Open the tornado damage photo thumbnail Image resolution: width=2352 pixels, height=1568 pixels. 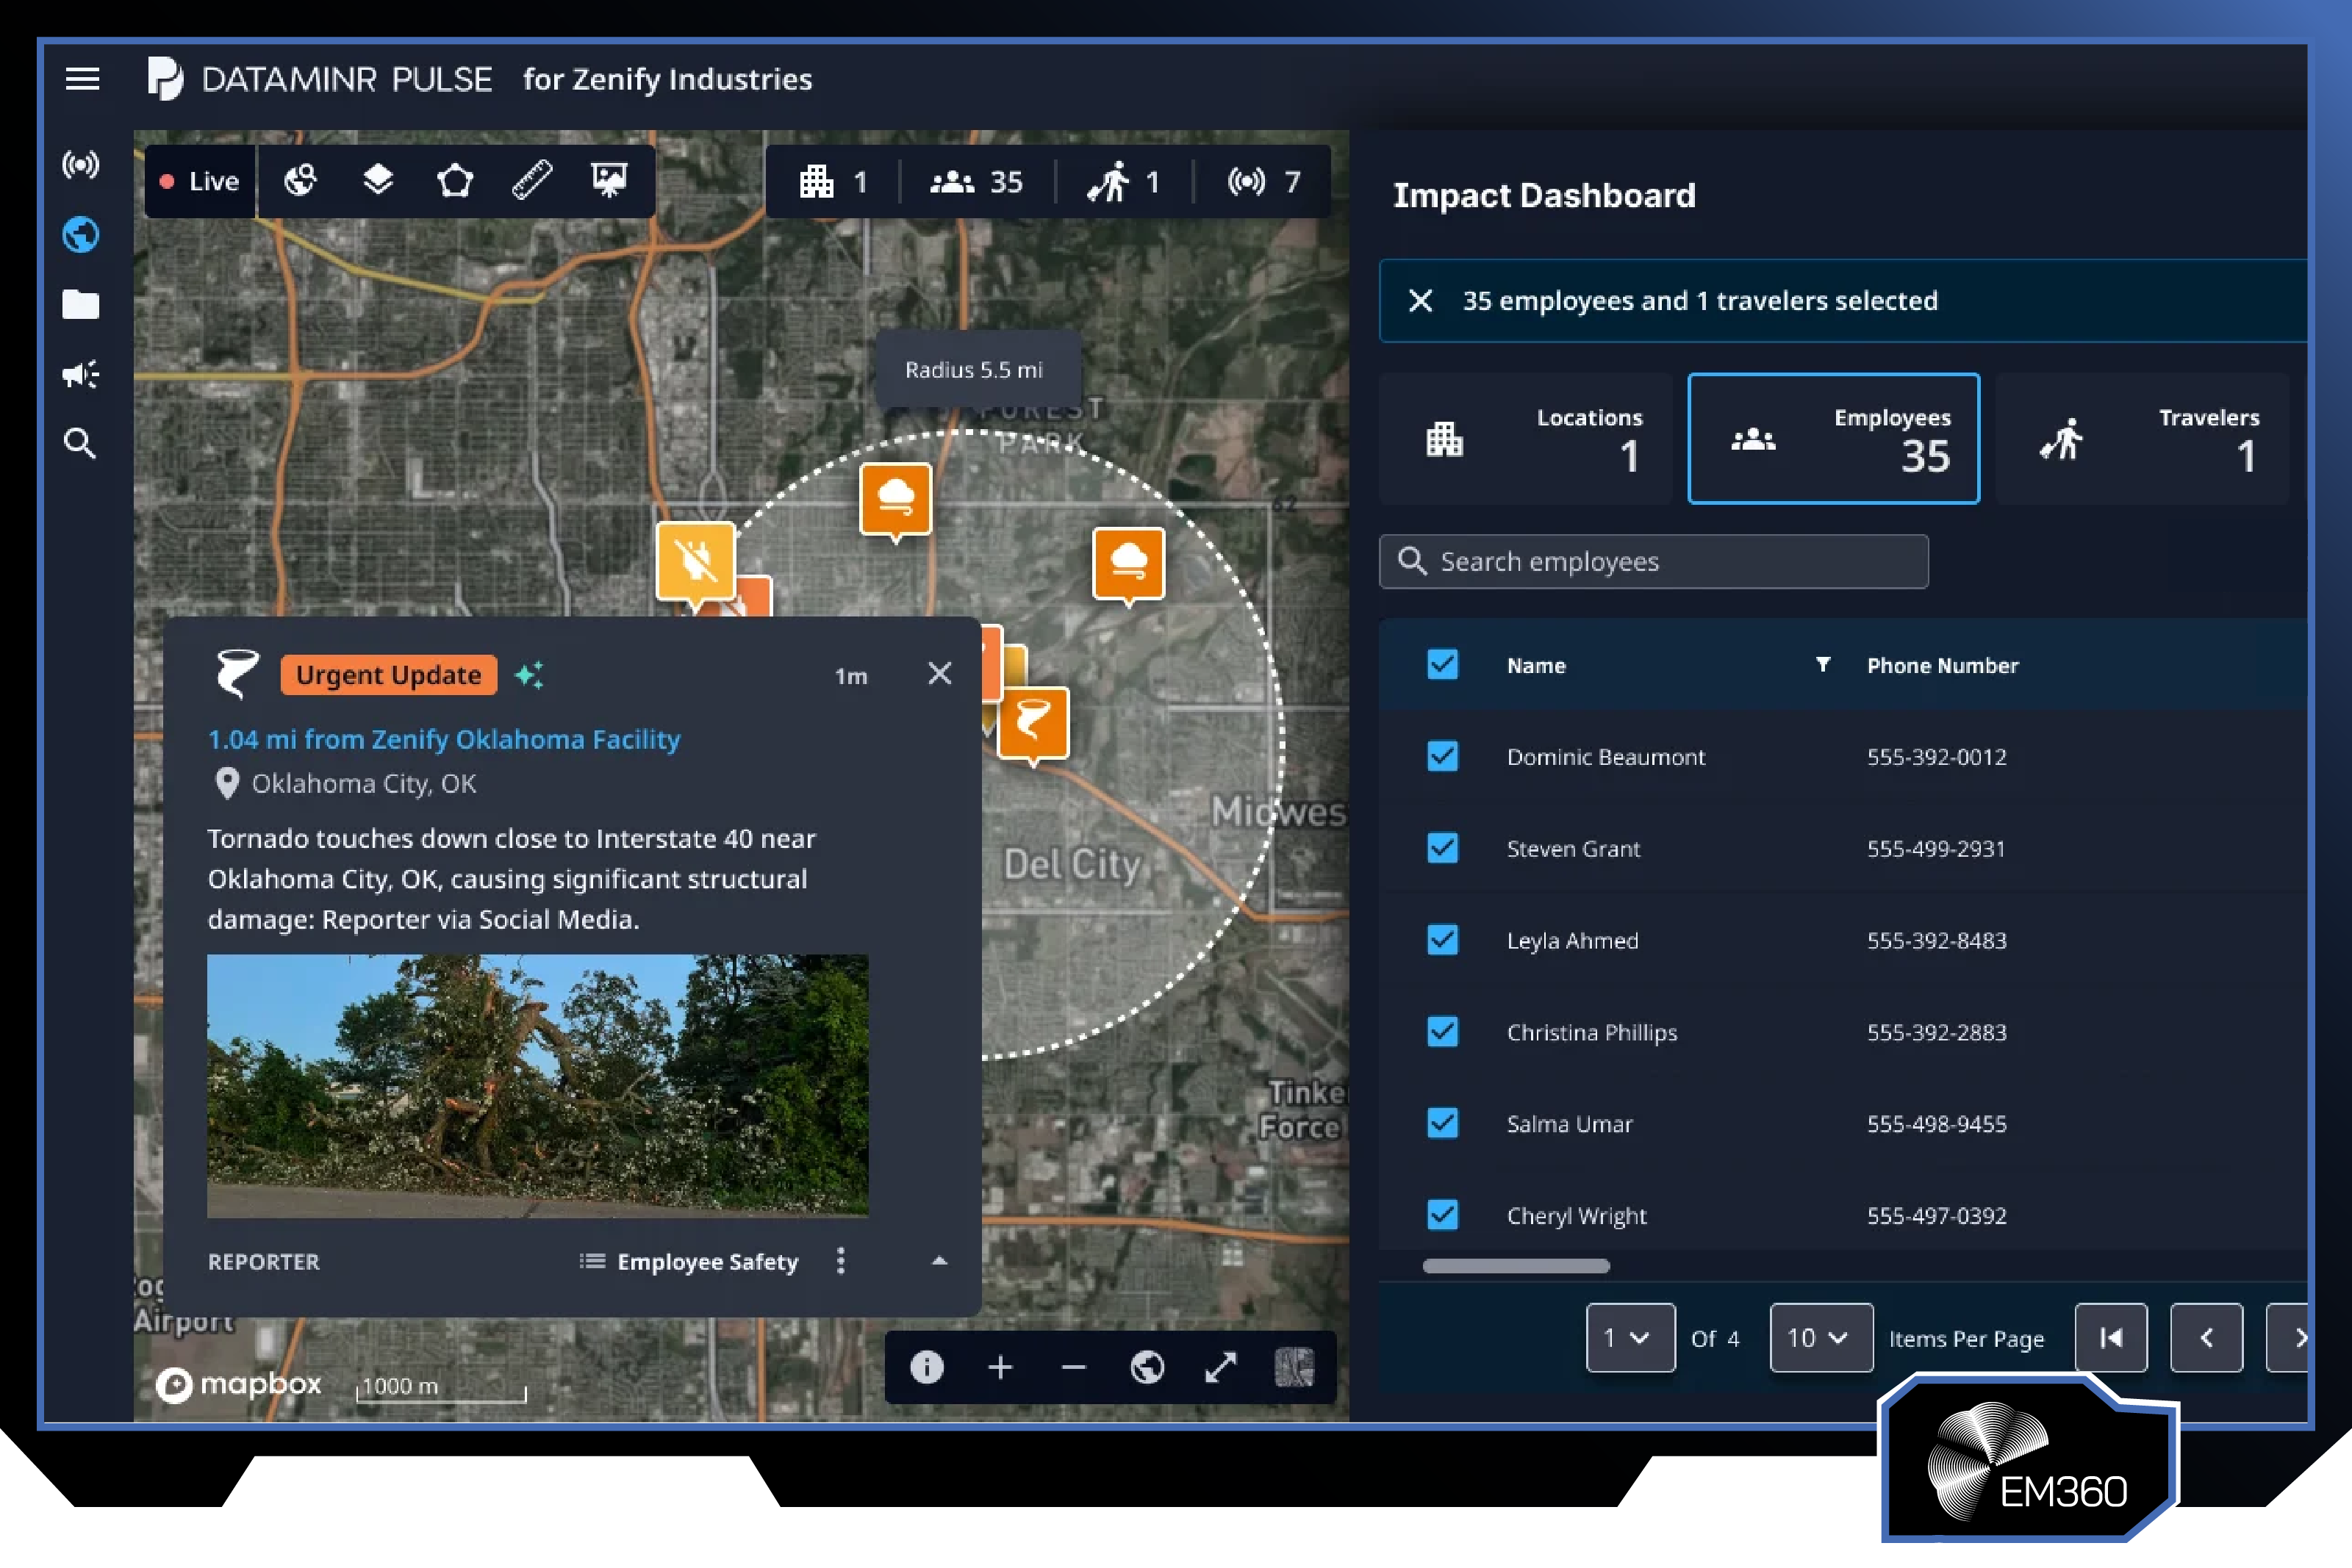tap(538, 1086)
